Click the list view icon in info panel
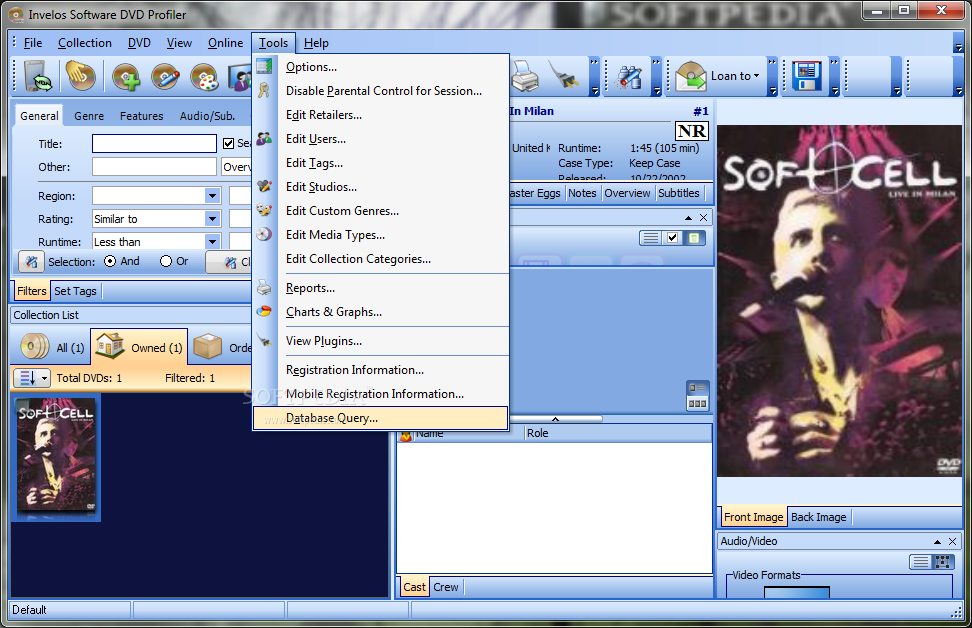The image size is (972, 628). pyautogui.click(x=650, y=238)
